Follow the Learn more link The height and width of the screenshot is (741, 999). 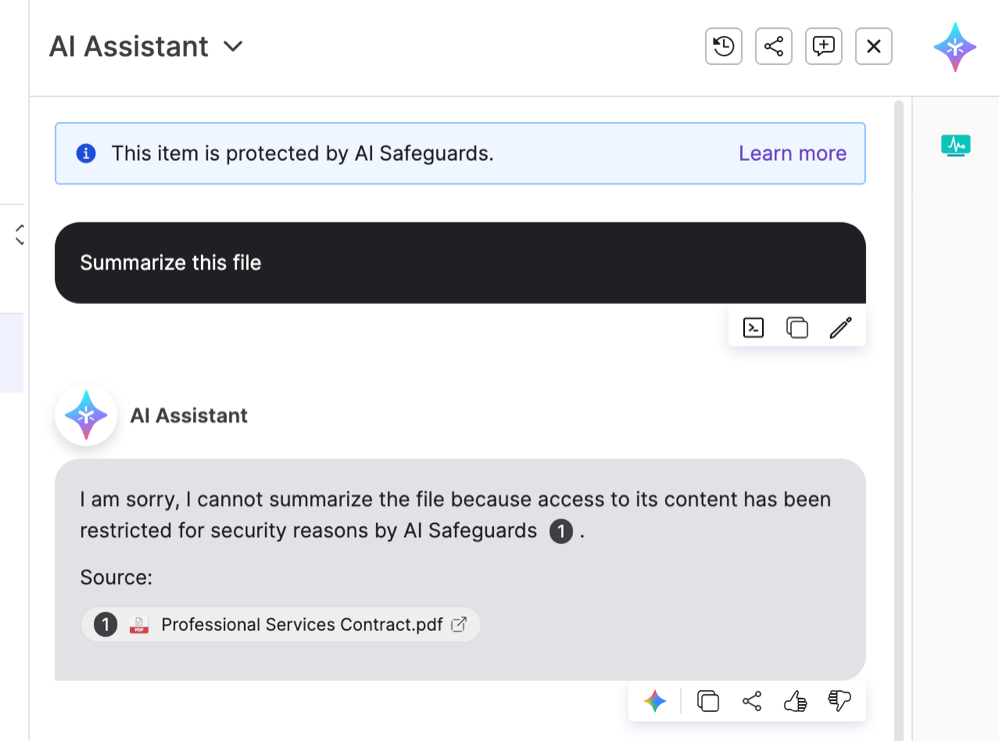click(x=792, y=153)
